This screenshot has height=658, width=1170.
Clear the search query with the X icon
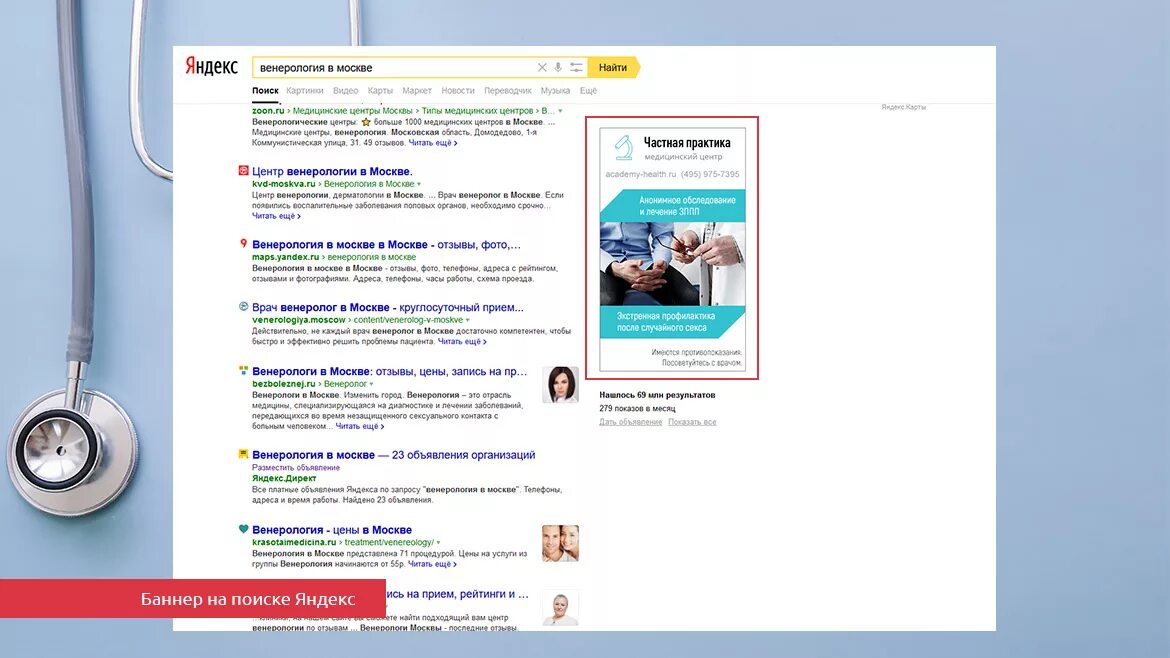[542, 67]
